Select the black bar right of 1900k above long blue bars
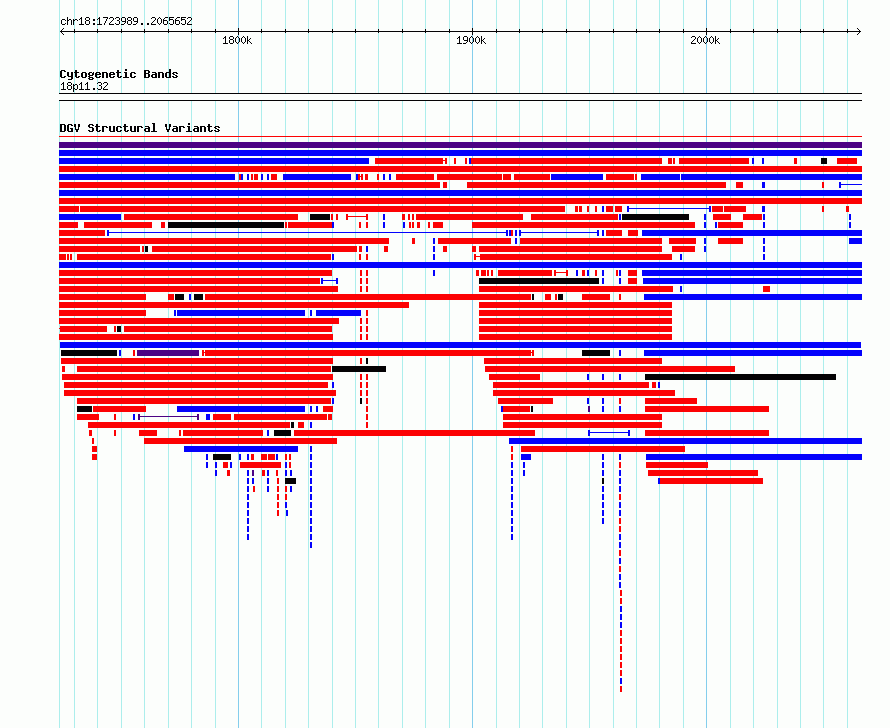 point(656,217)
